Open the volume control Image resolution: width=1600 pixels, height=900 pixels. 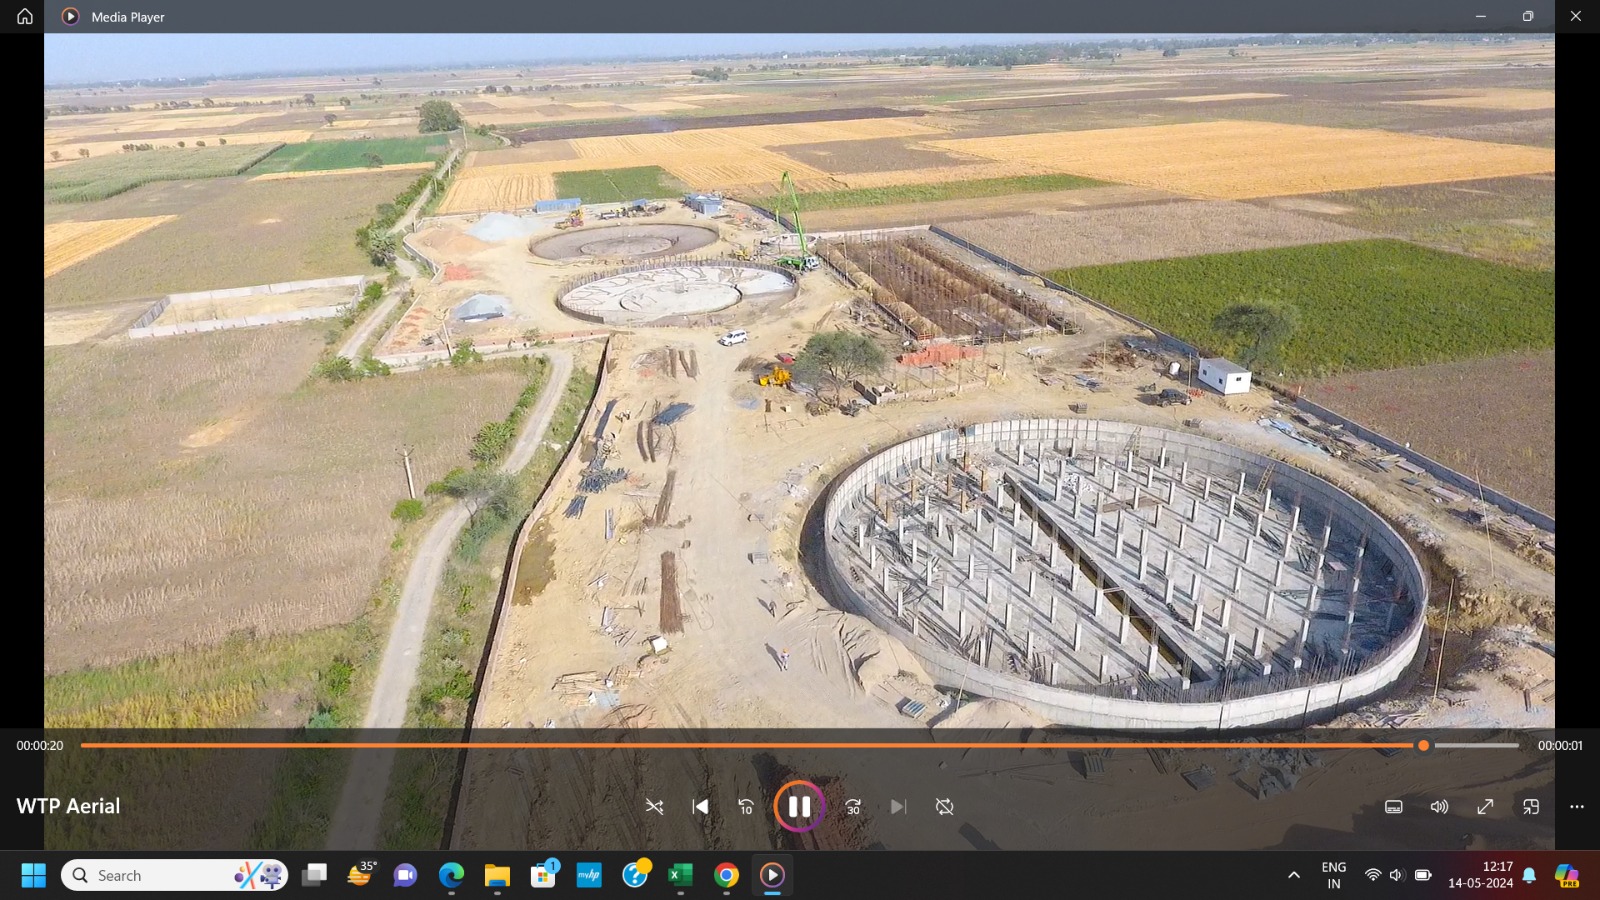[x=1439, y=806]
